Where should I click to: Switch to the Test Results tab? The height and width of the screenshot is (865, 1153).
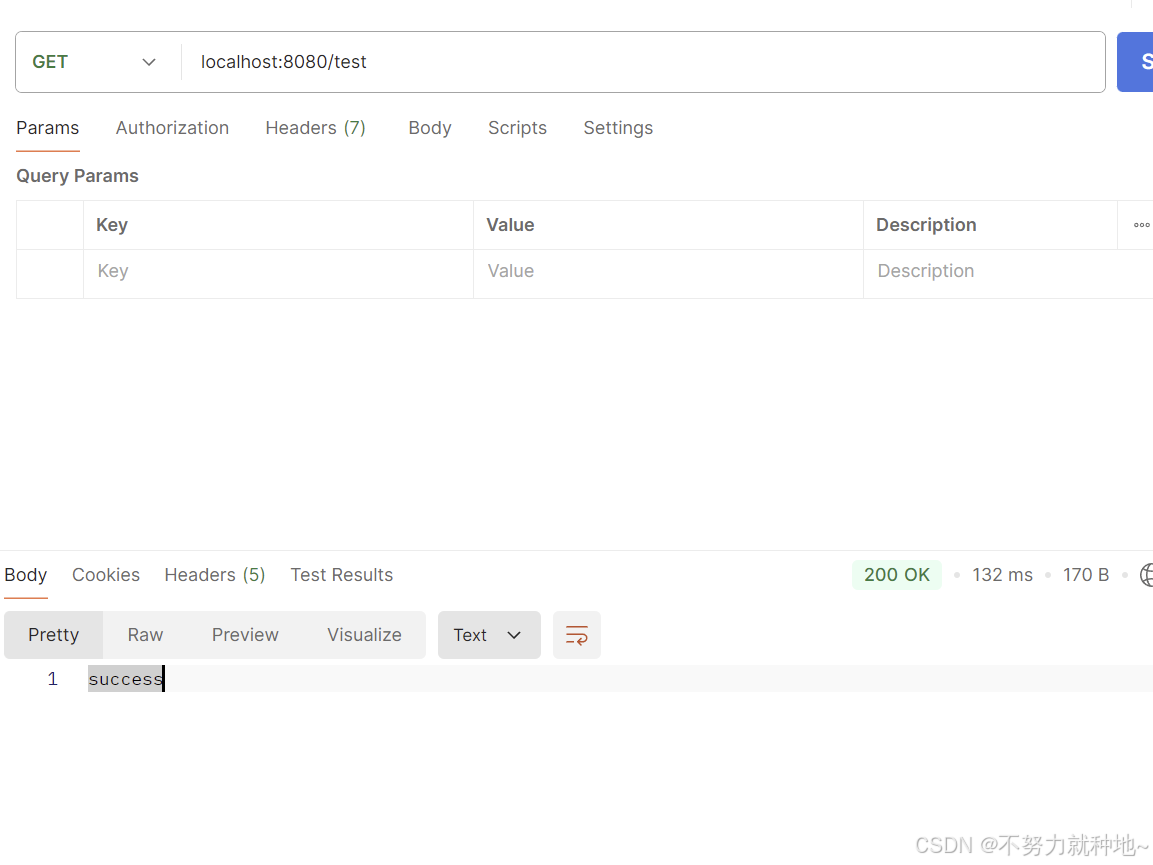tap(341, 575)
